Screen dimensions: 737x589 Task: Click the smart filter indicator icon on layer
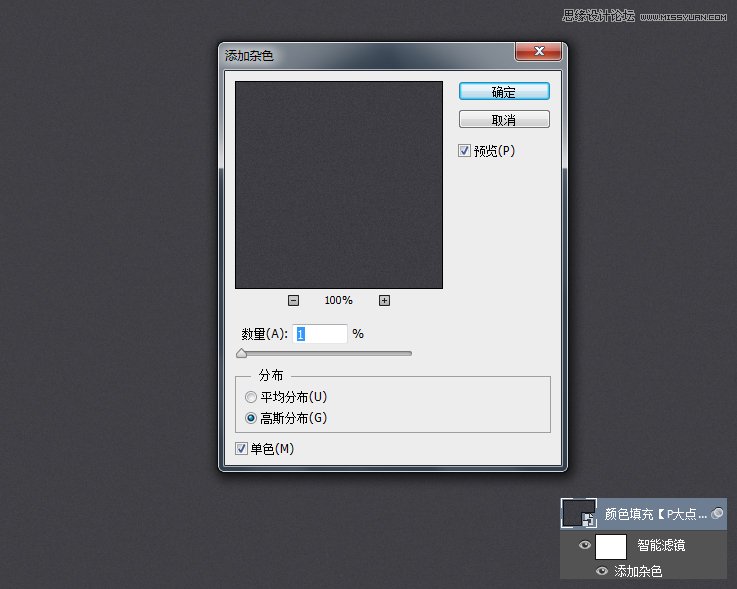tap(716, 513)
